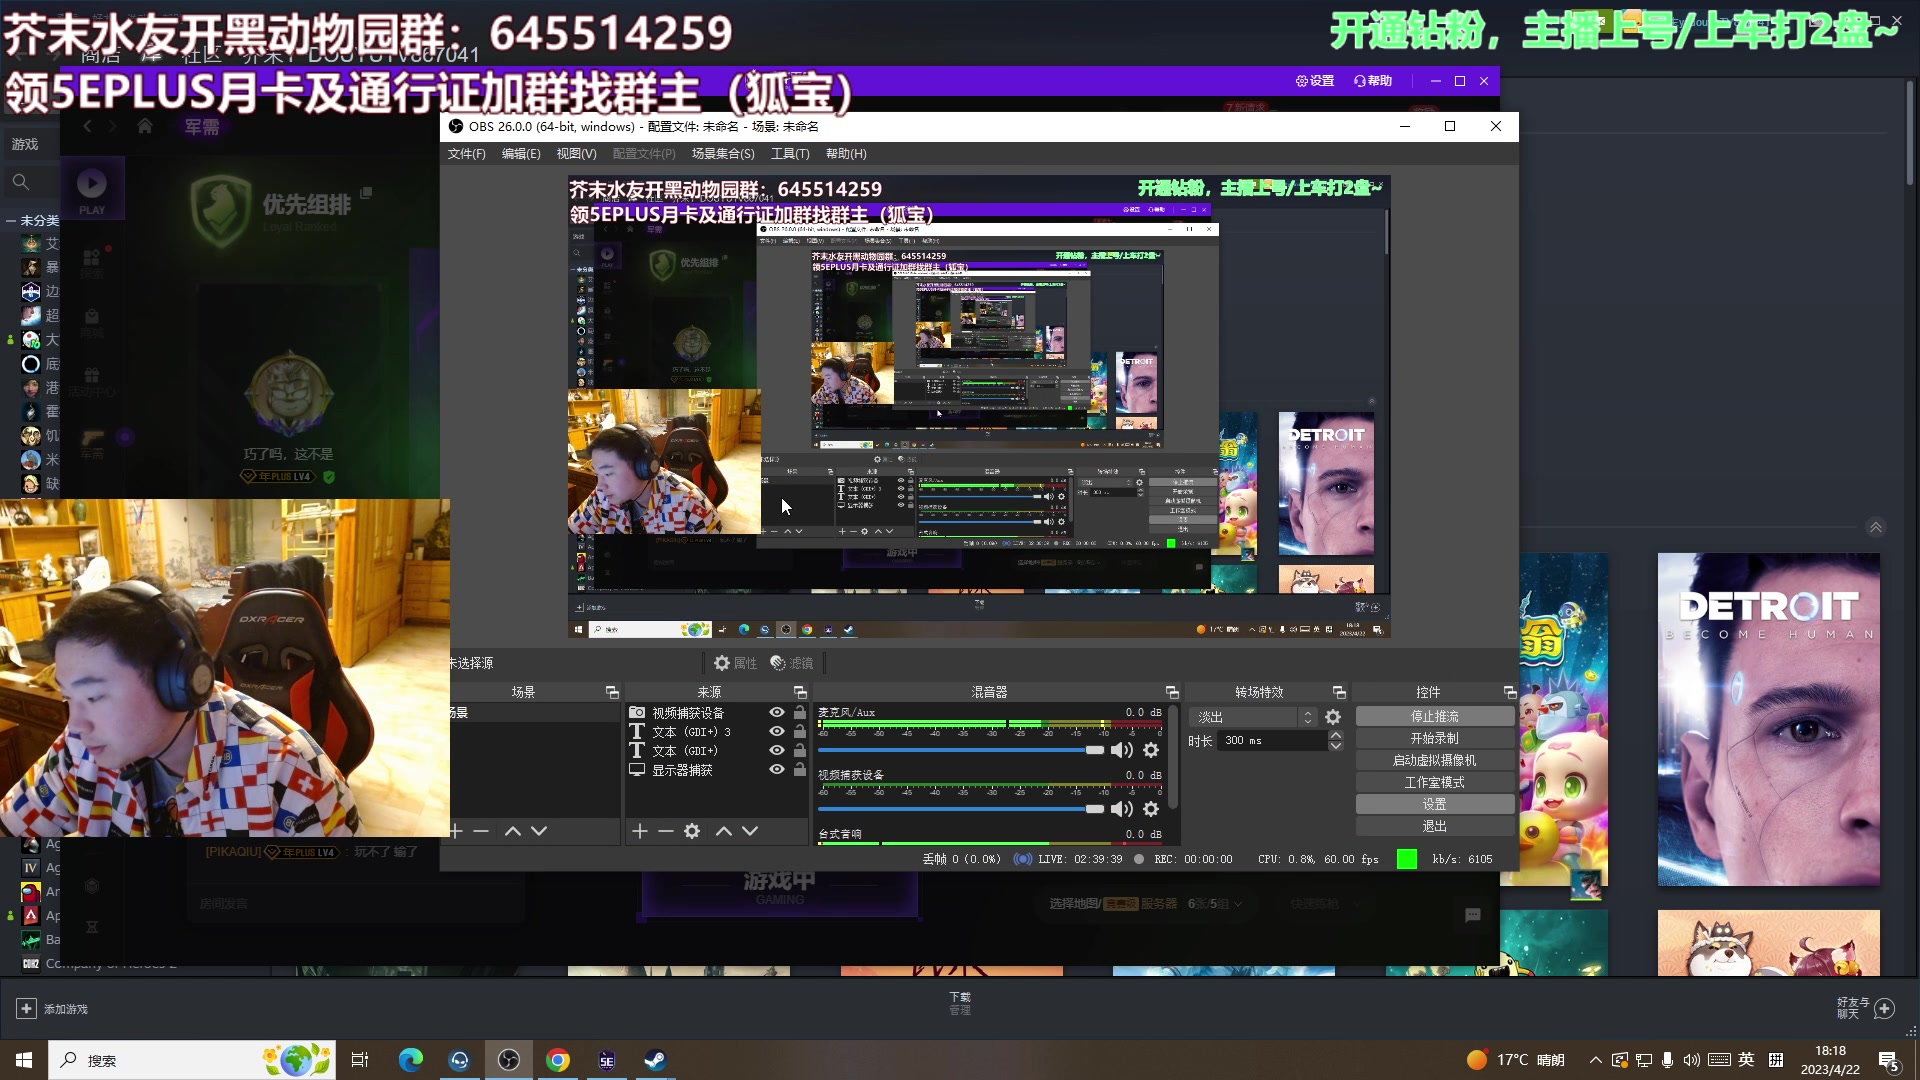This screenshot has height=1080, width=1920.
Task: Mute the 麦克风/Aux audio channel
Action: pos(1122,750)
